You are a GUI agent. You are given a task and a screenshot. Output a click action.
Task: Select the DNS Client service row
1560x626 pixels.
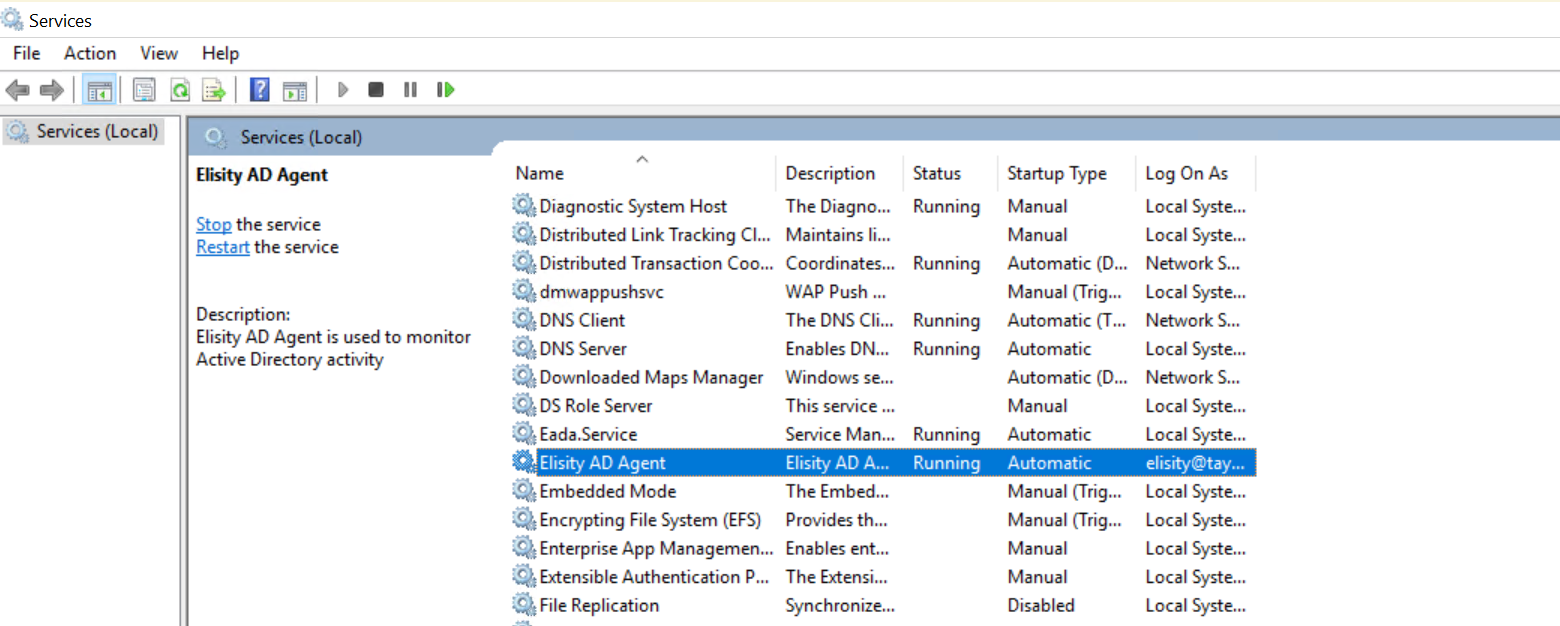[883, 320]
